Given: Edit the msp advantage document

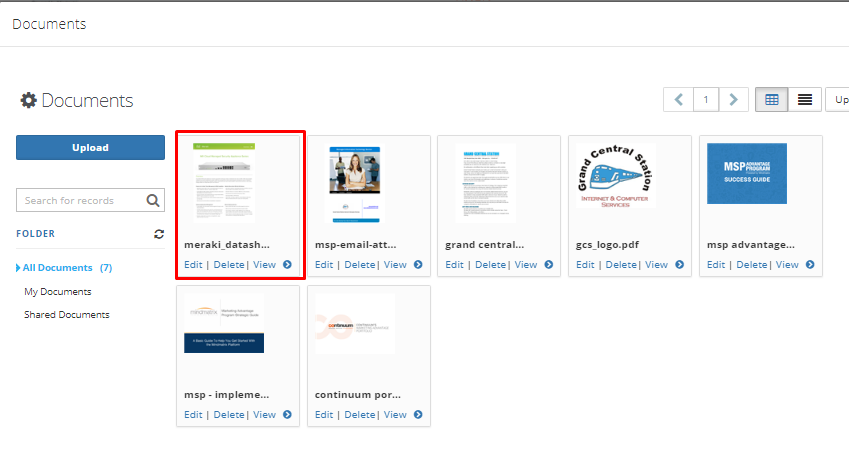Looking at the screenshot, I should click(716, 265).
